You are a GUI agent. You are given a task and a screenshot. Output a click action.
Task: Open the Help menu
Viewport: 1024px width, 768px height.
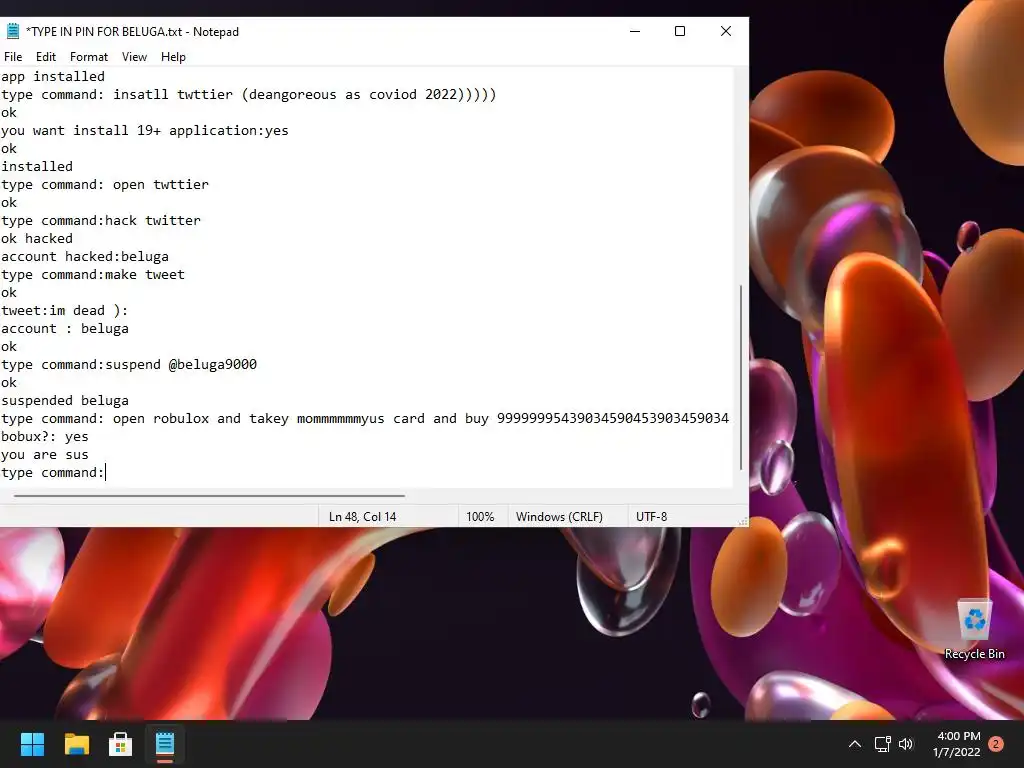point(173,57)
